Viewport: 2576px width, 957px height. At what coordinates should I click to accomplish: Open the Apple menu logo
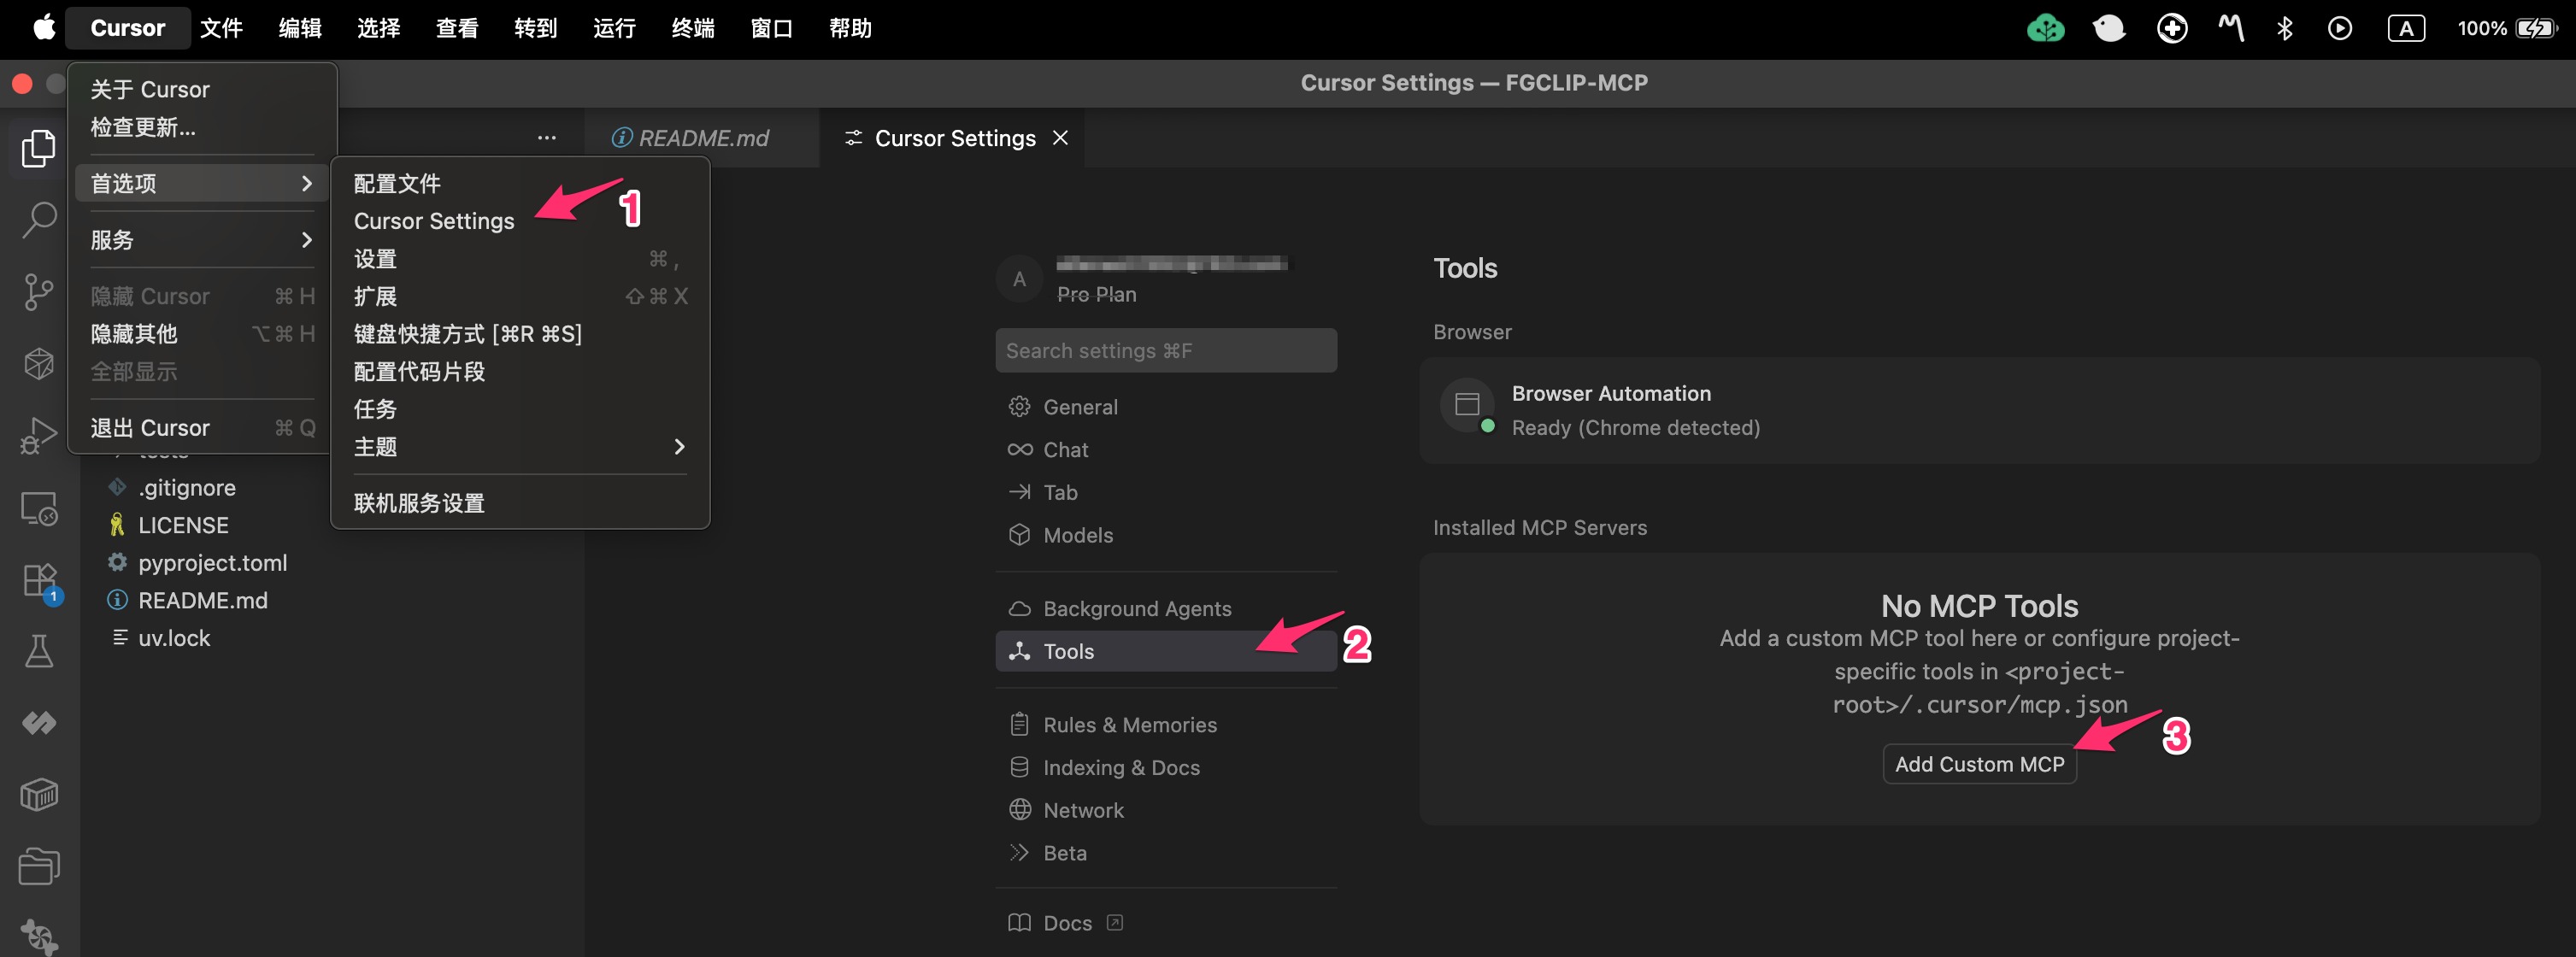44,28
